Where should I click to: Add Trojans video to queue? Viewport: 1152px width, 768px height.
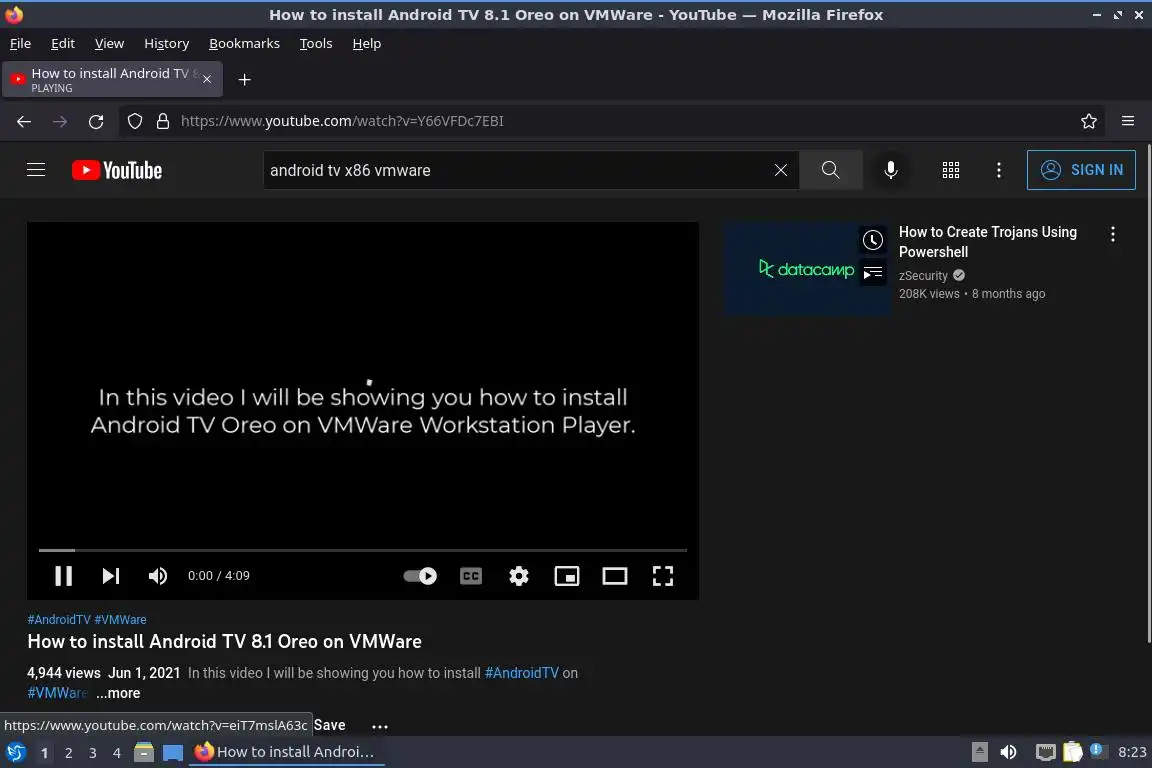(x=873, y=273)
